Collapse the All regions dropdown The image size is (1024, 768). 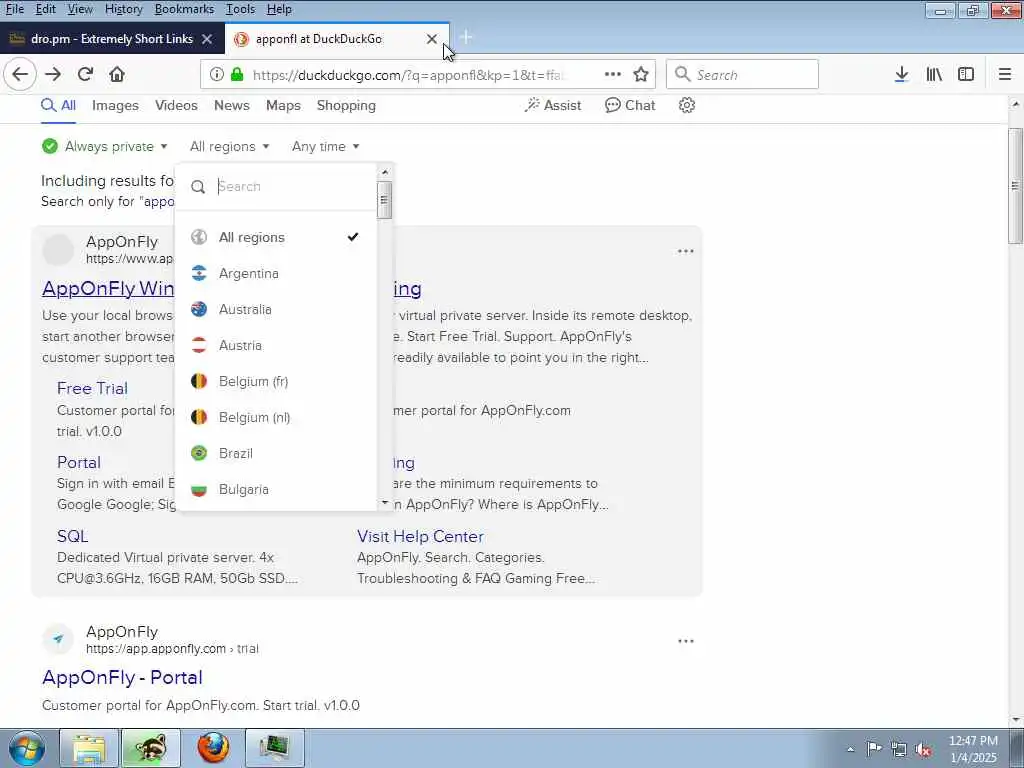click(x=229, y=146)
